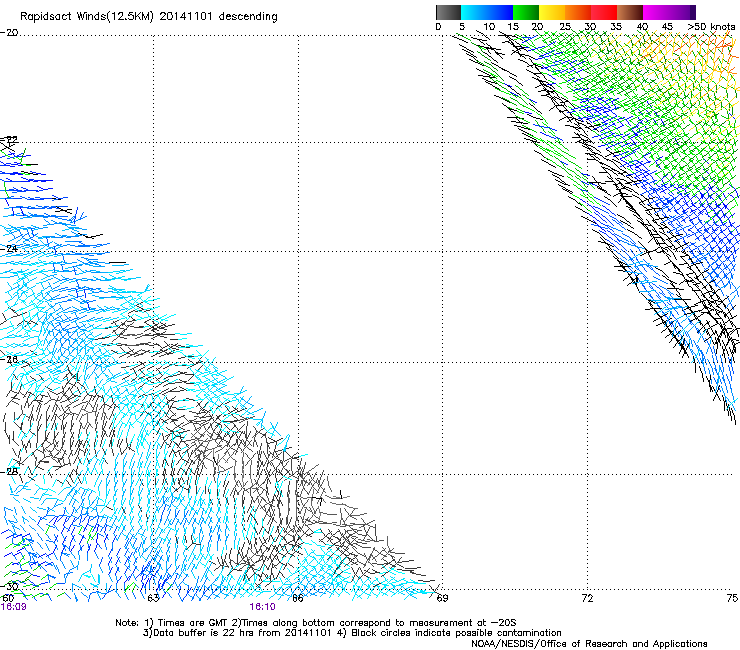740x650 pixels.
Task: Click the purple time stamp '16:09'
Action: click(x=13, y=607)
